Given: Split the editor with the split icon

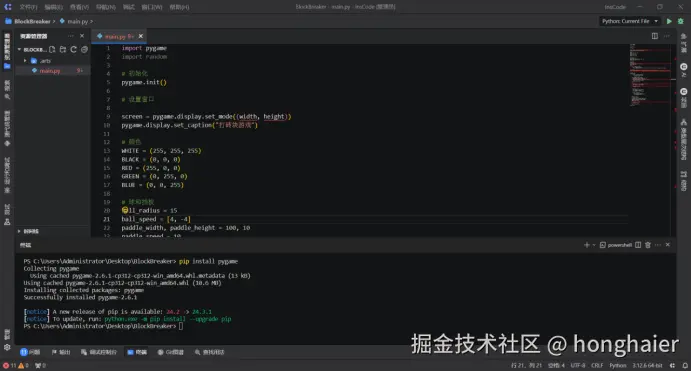Looking at the screenshot, I should (x=655, y=36).
